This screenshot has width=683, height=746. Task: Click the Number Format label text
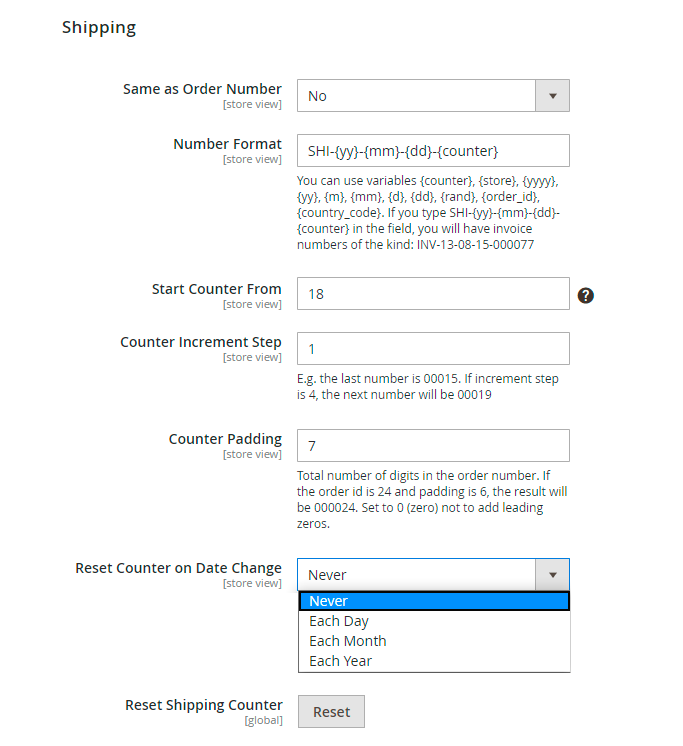[227, 144]
